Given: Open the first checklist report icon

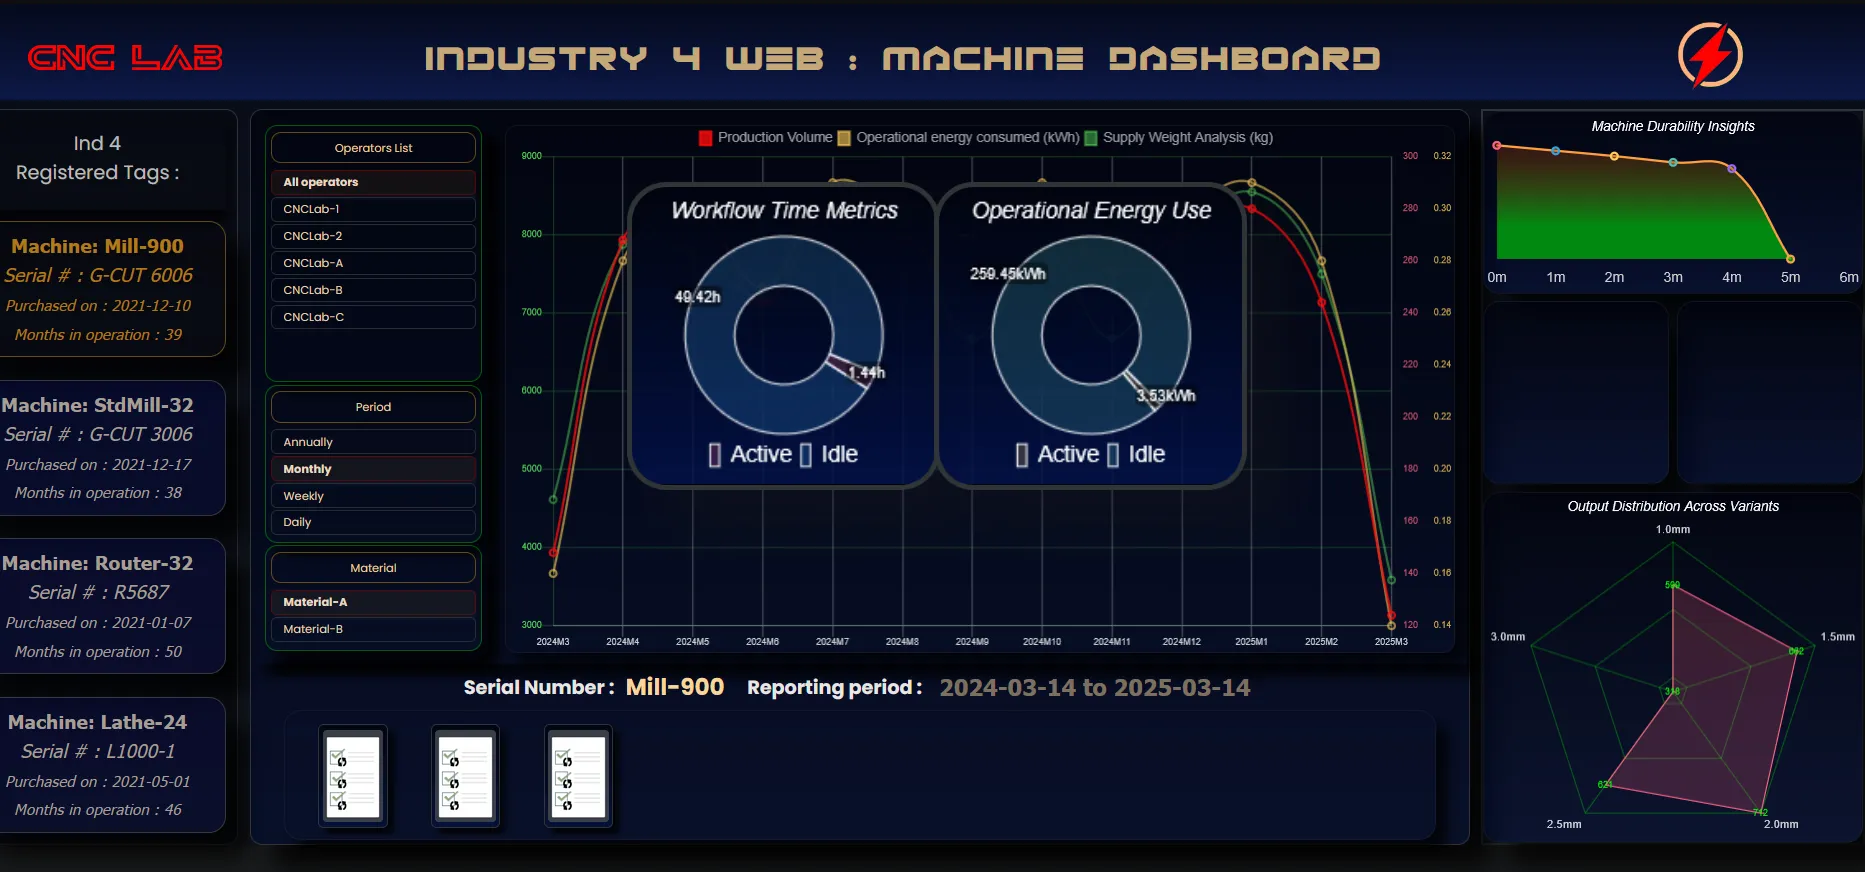Looking at the screenshot, I should tap(353, 777).
